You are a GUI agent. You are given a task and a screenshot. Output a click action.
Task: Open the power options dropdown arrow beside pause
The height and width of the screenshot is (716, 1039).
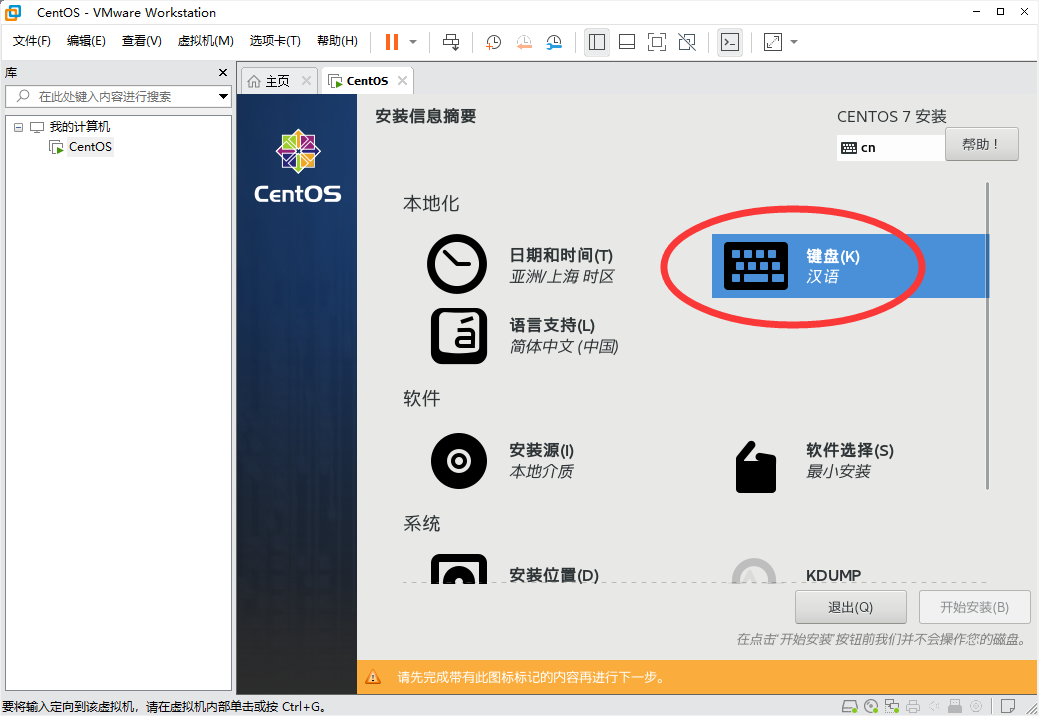click(x=413, y=42)
